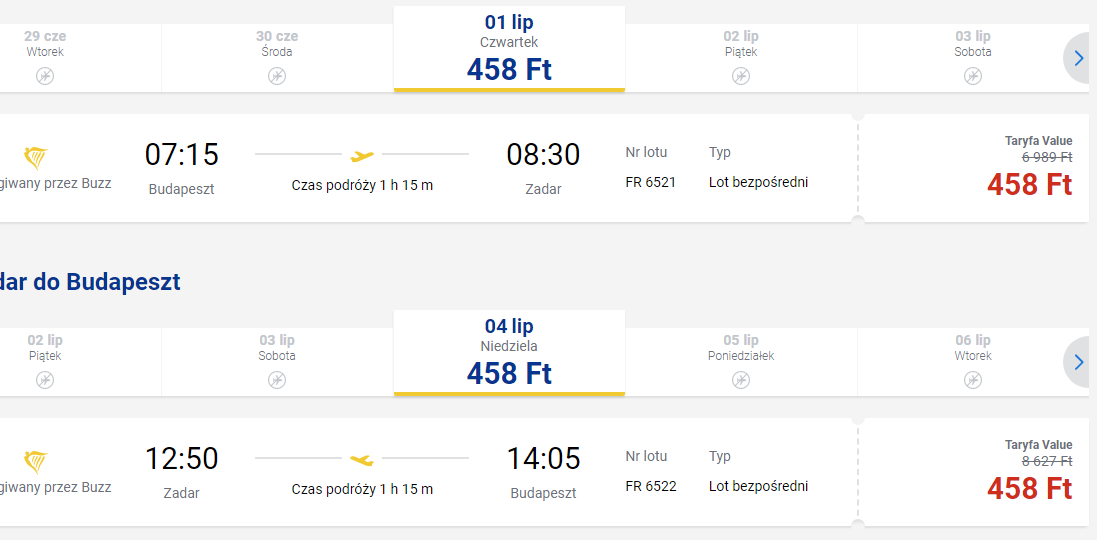Select 03 lip Sobota return date tab
The image size is (1097, 540).
point(277,362)
